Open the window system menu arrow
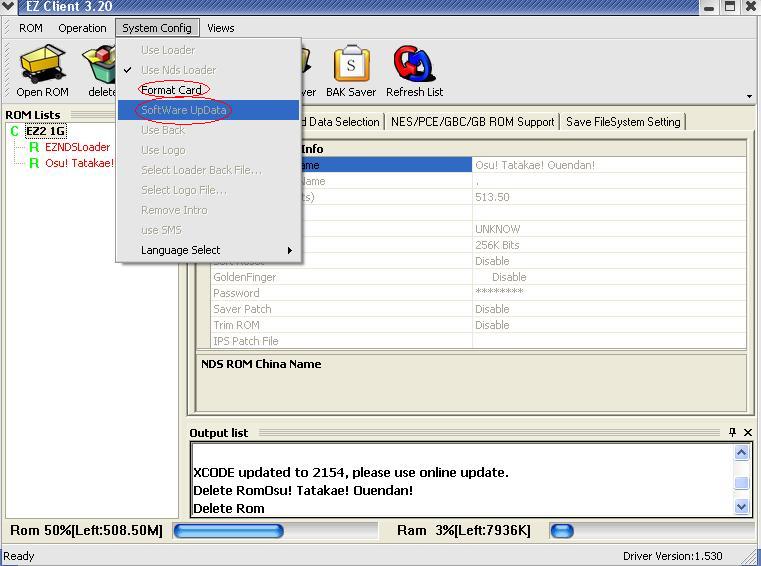This screenshot has height=566, width=761. tap(10, 7)
